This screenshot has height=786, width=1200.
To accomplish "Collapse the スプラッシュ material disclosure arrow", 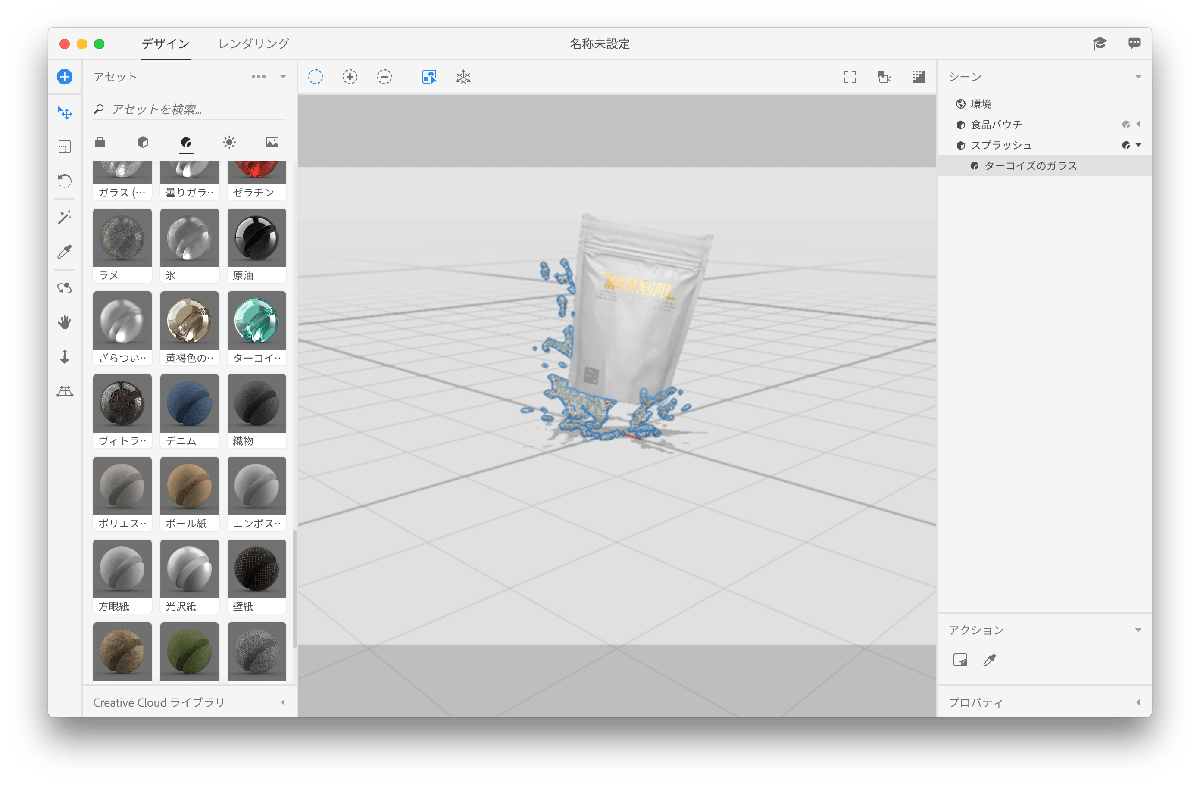I will click(x=1138, y=146).
